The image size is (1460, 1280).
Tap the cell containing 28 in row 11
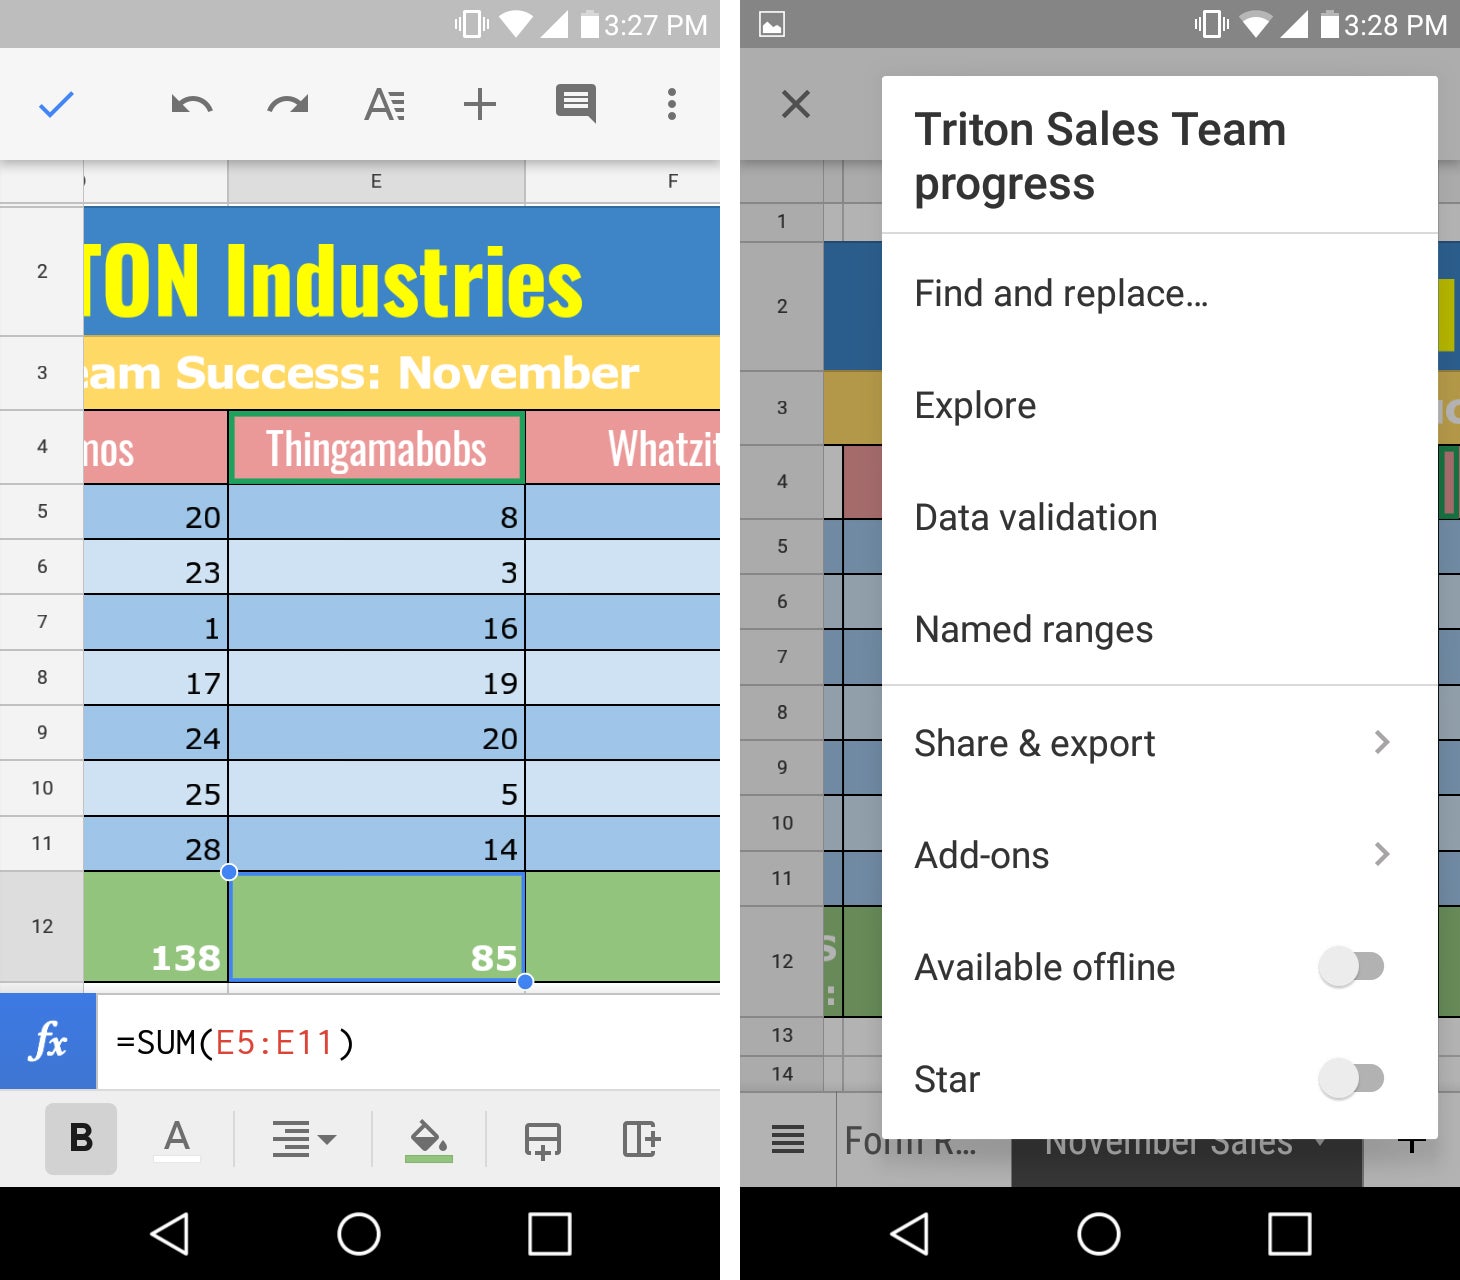tap(155, 844)
